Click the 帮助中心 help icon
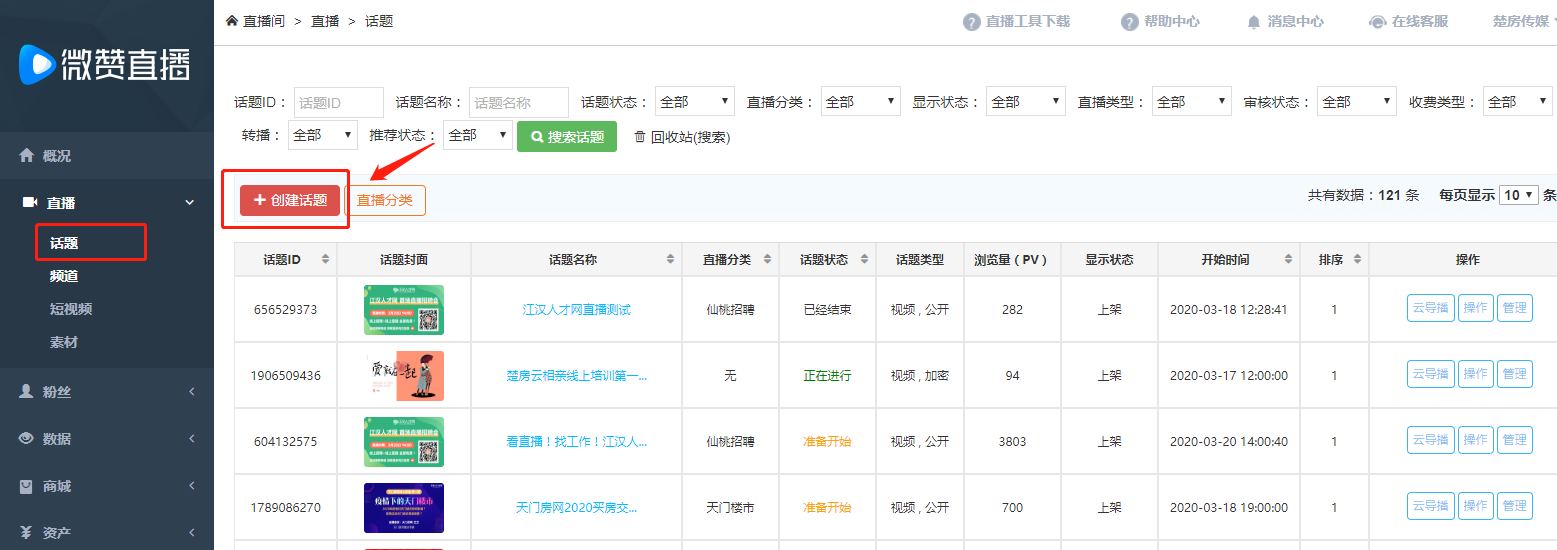This screenshot has height=550, width=1557. (1130, 22)
